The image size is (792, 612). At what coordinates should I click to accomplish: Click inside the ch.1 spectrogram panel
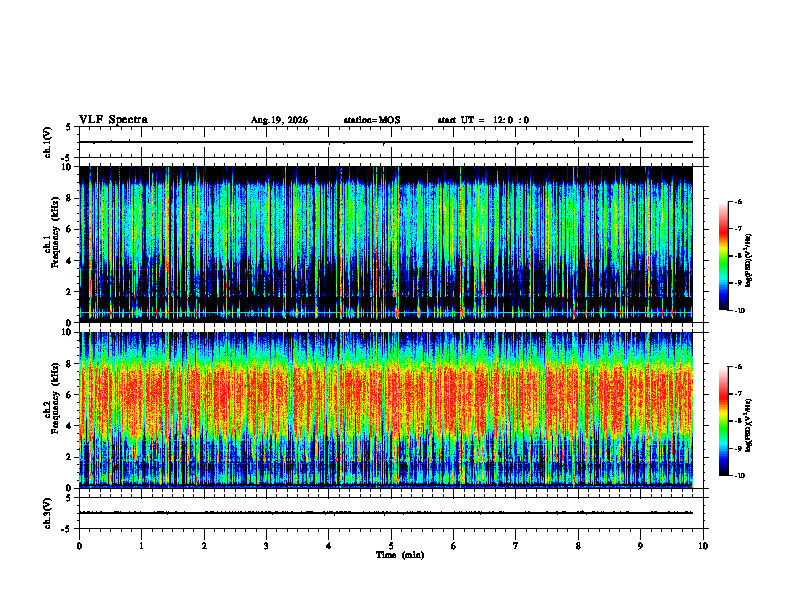[x=386, y=244]
